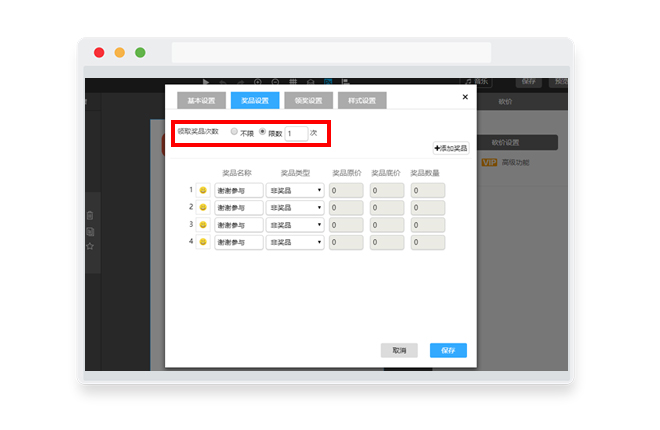Click the play icon in the editor toolbar

[205, 82]
